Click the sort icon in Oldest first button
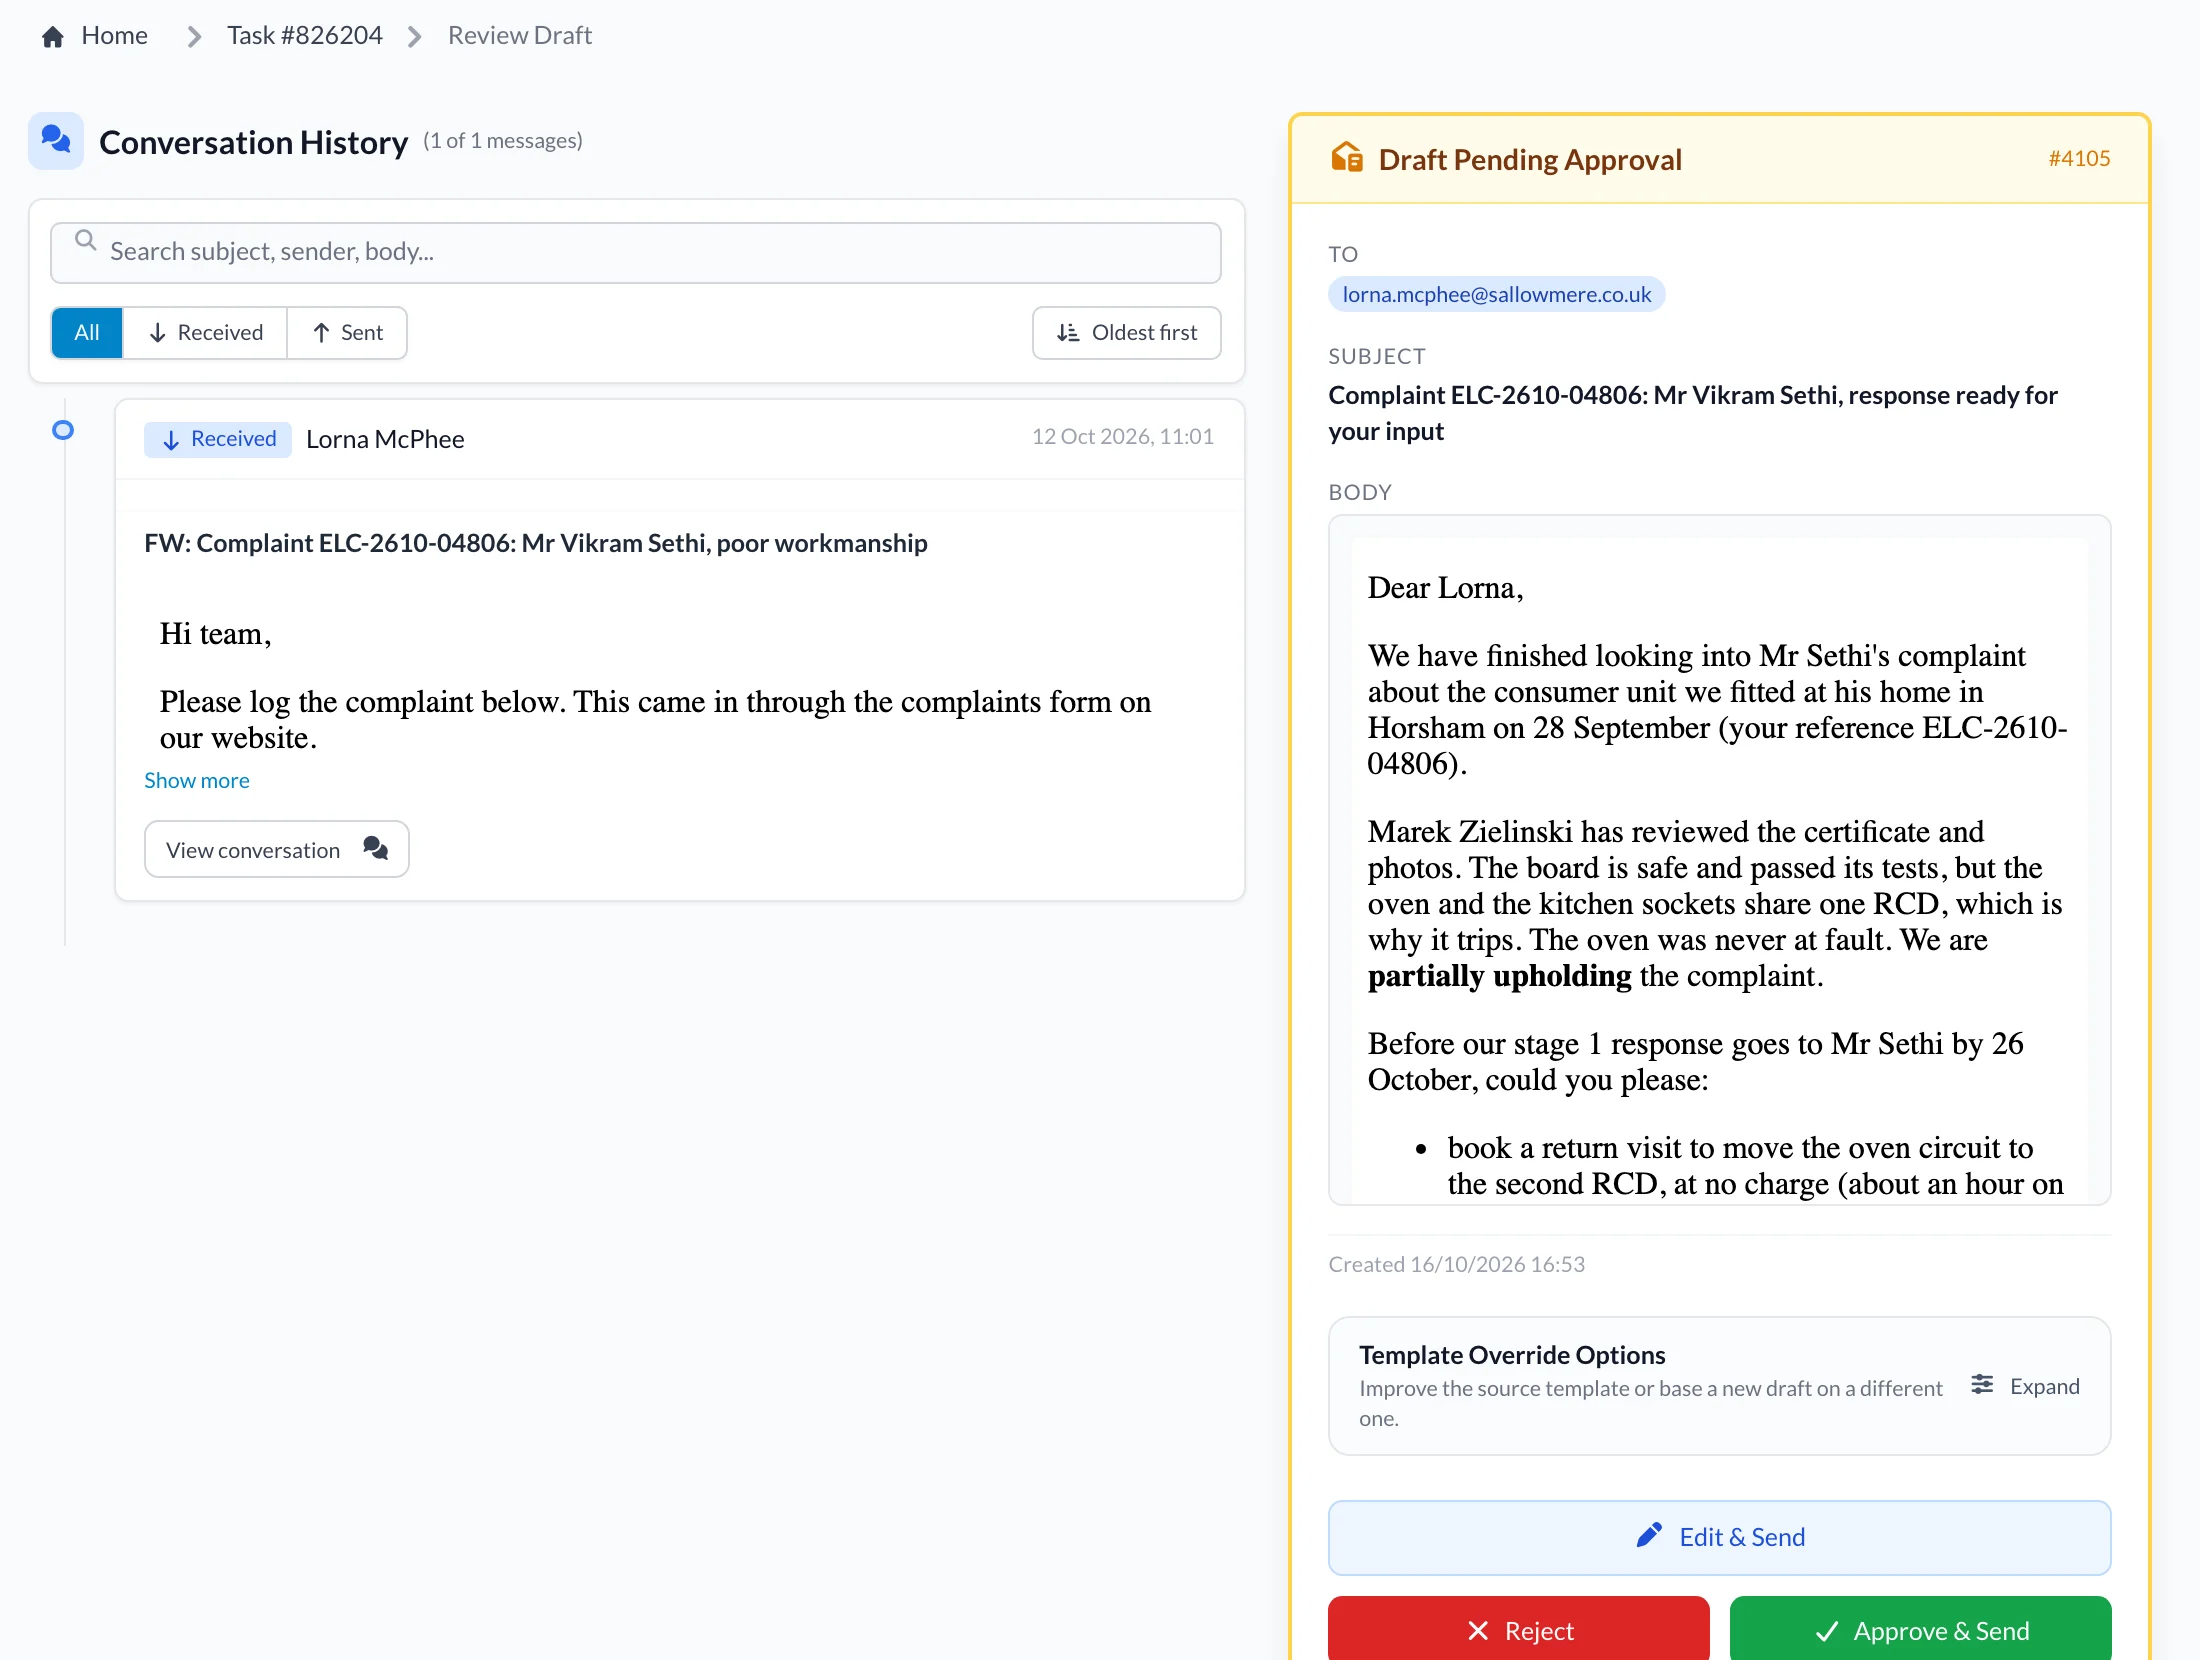 pyautogui.click(x=1068, y=333)
